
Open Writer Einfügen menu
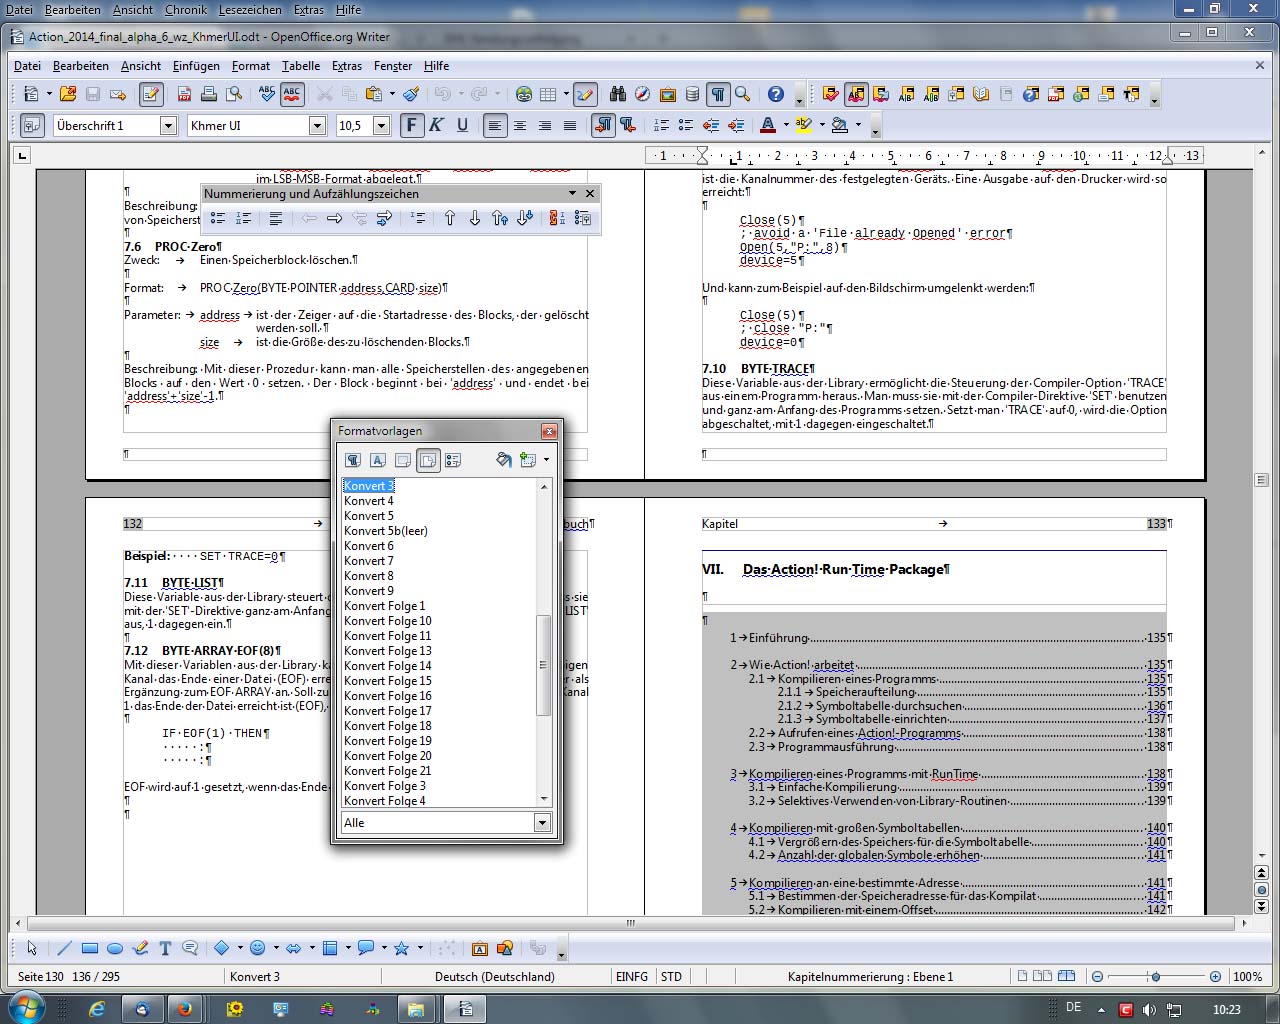tap(196, 66)
